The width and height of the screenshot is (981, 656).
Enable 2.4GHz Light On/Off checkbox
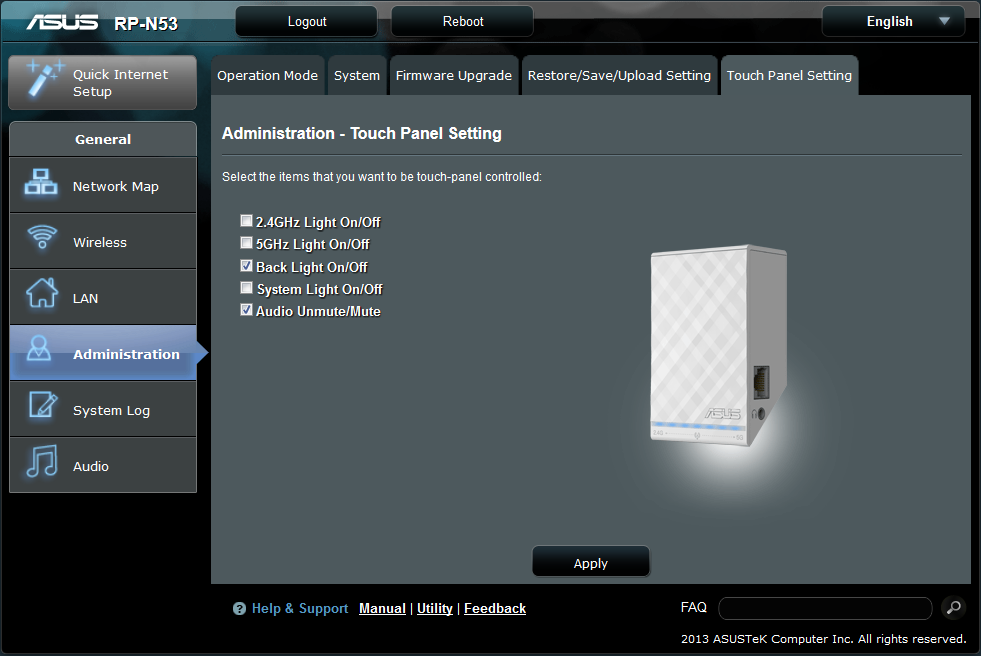[247, 222]
